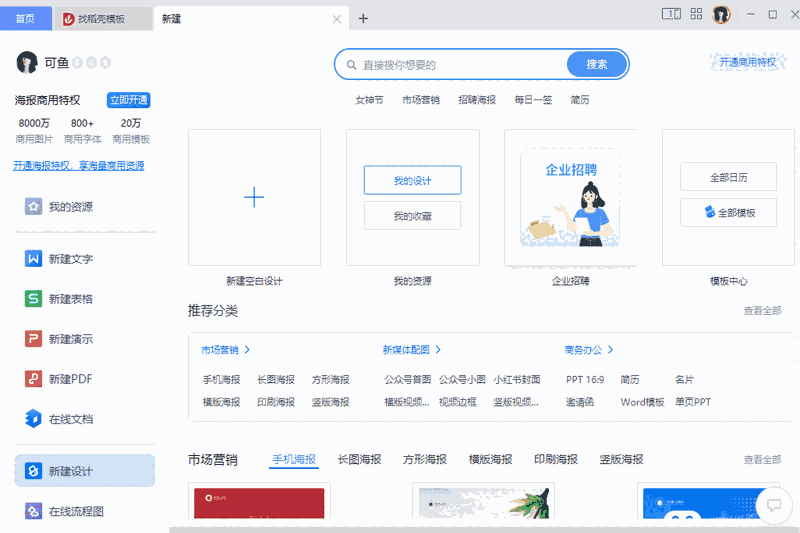Open the red poster template thumbnail
Viewport: 800px width, 533px height.
[259, 503]
